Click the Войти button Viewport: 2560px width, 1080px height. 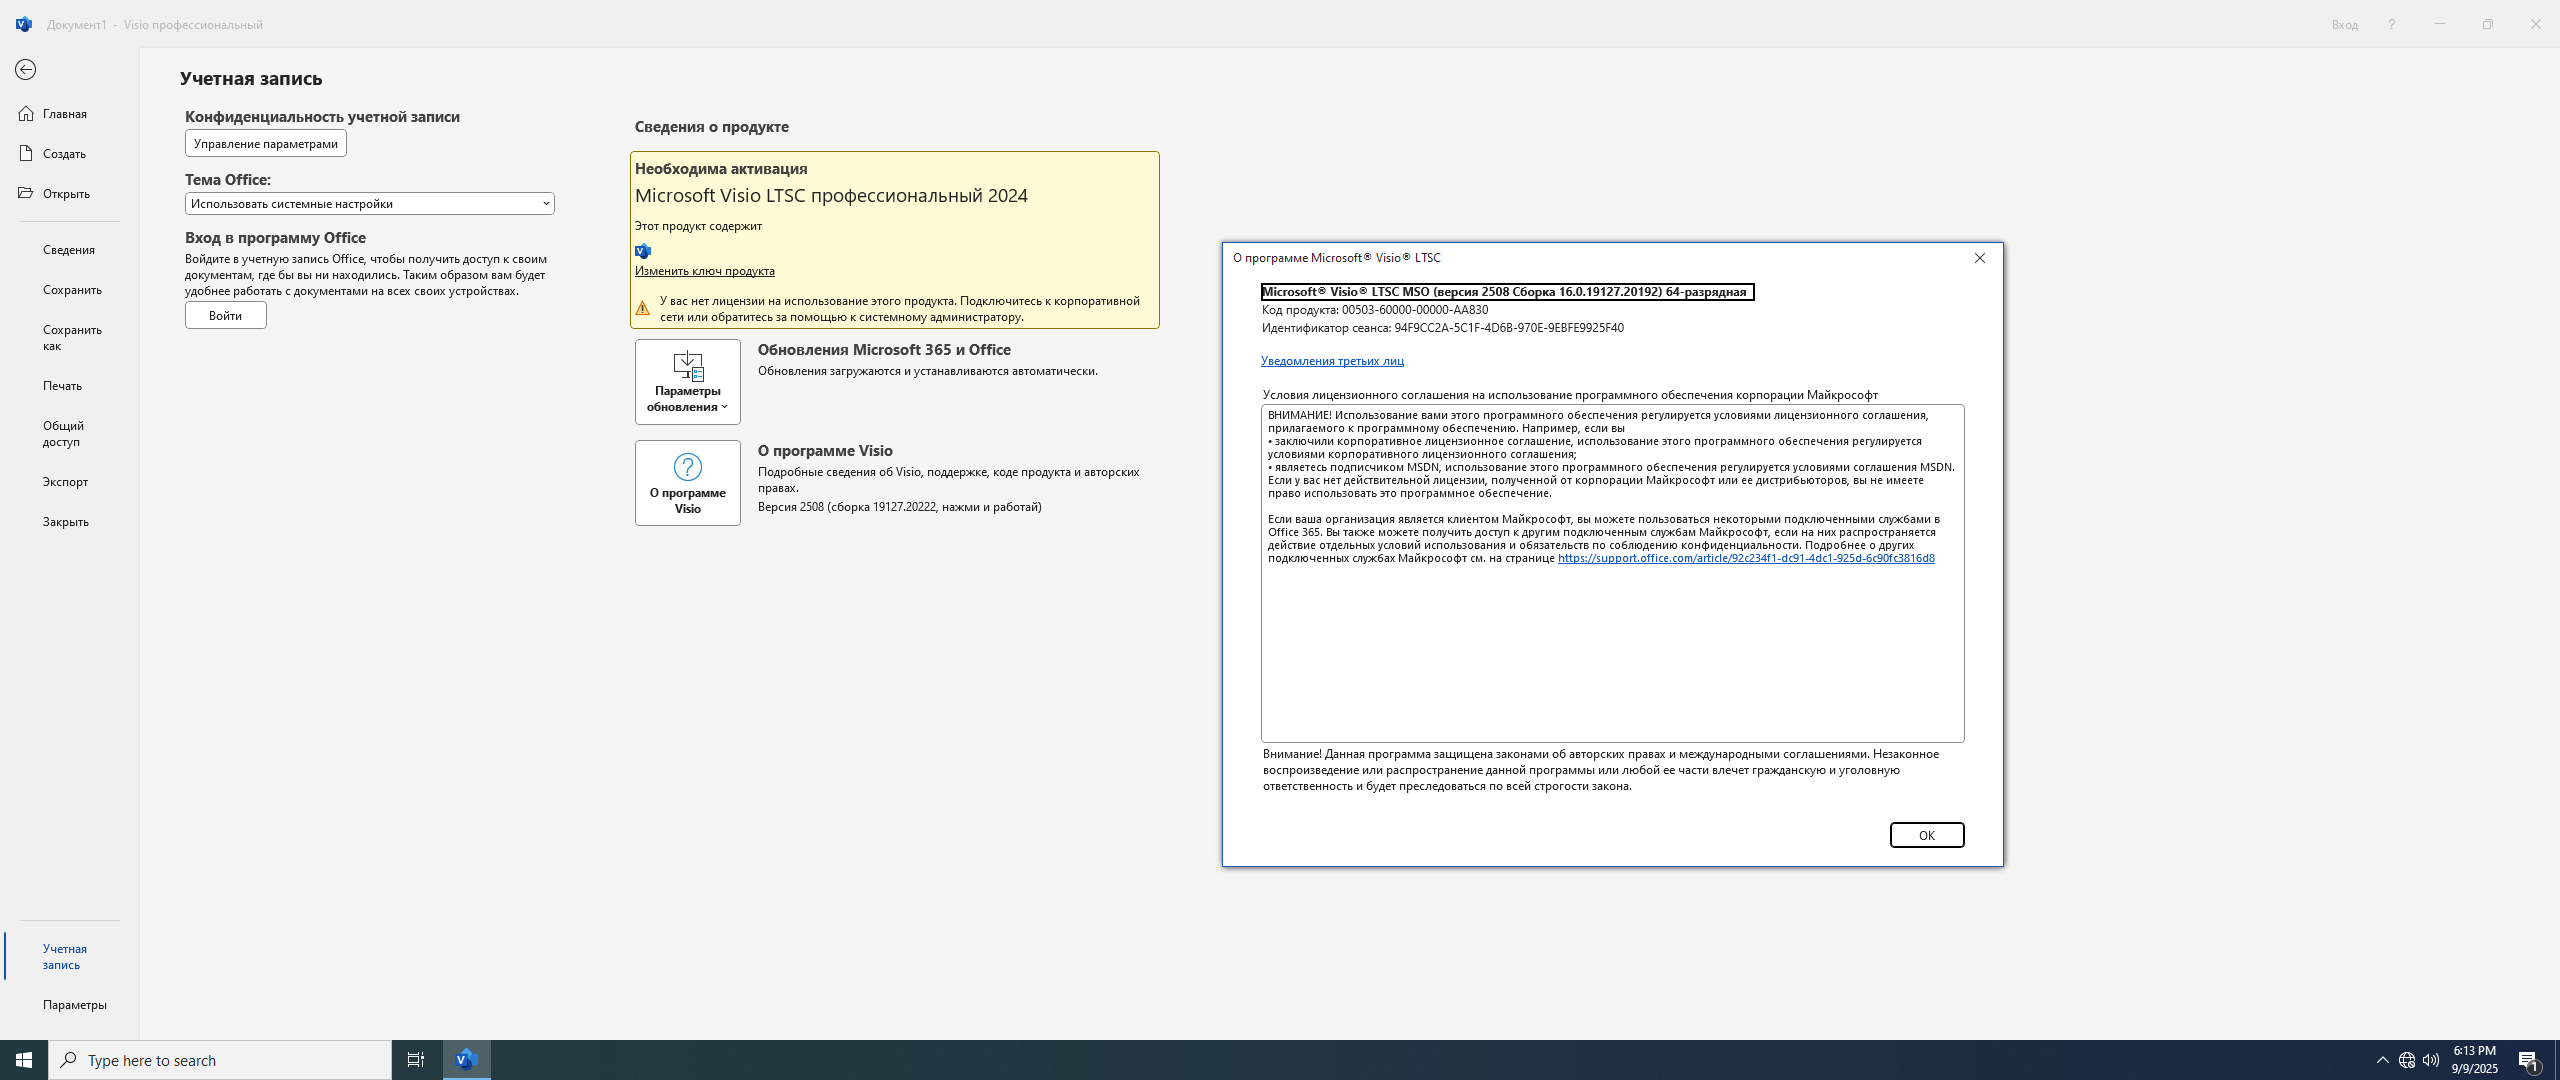click(226, 316)
